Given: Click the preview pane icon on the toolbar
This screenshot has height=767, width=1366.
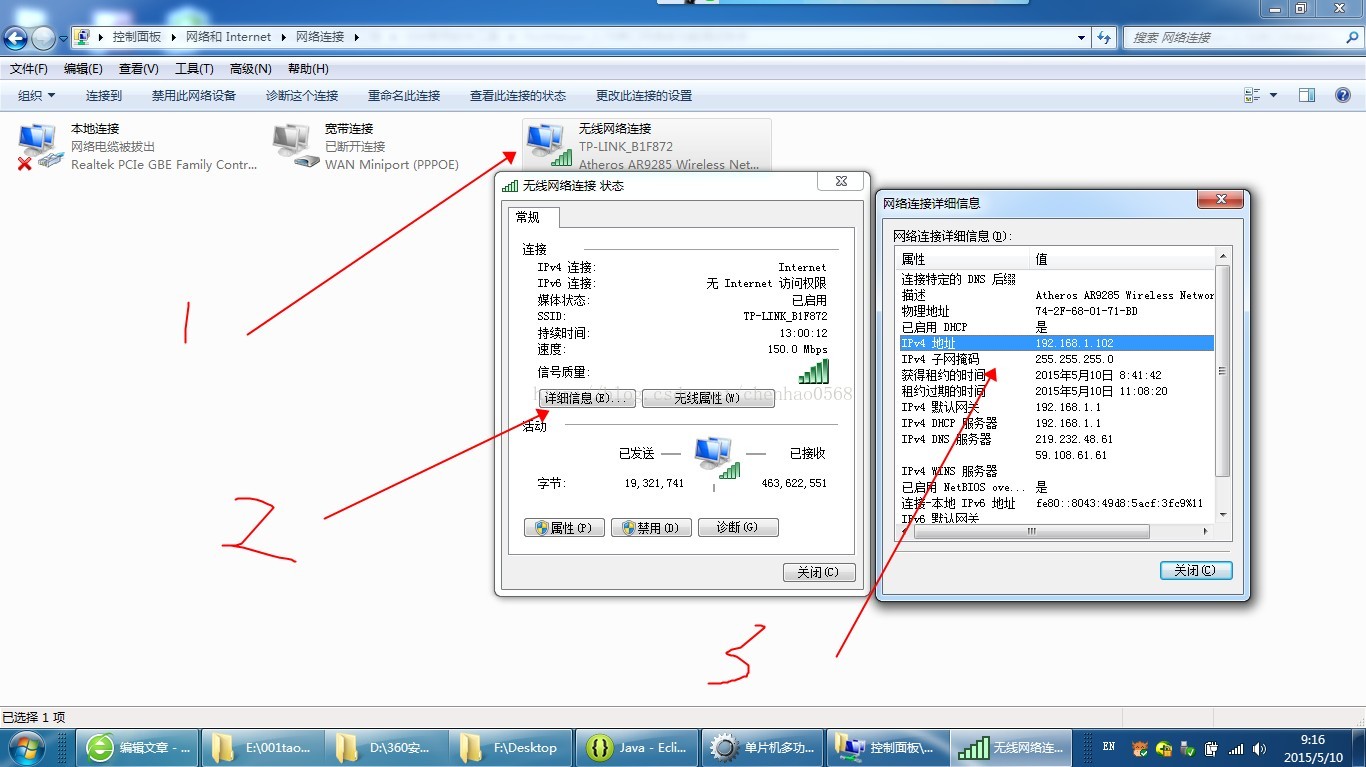Looking at the screenshot, I should point(1307,95).
